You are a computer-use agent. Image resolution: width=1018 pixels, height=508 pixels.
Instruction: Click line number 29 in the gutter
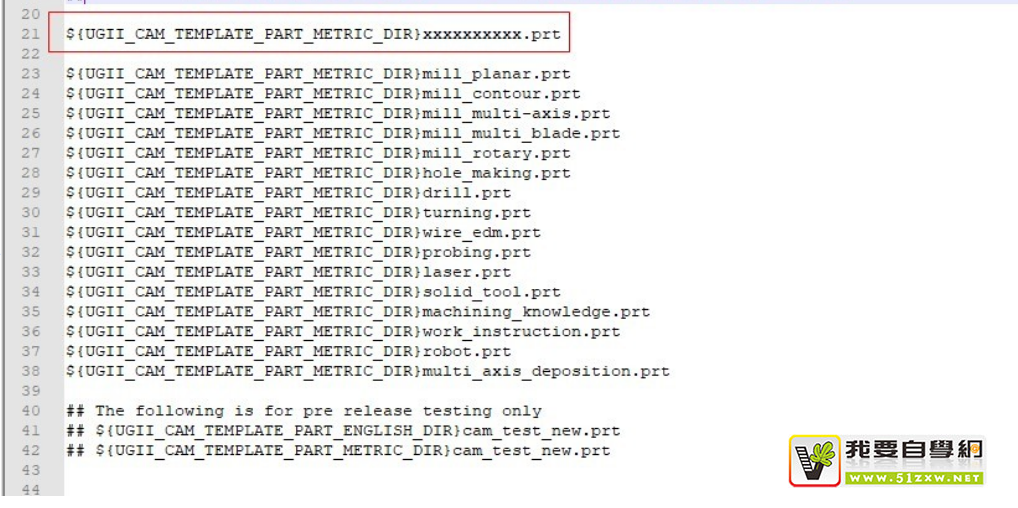point(30,193)
